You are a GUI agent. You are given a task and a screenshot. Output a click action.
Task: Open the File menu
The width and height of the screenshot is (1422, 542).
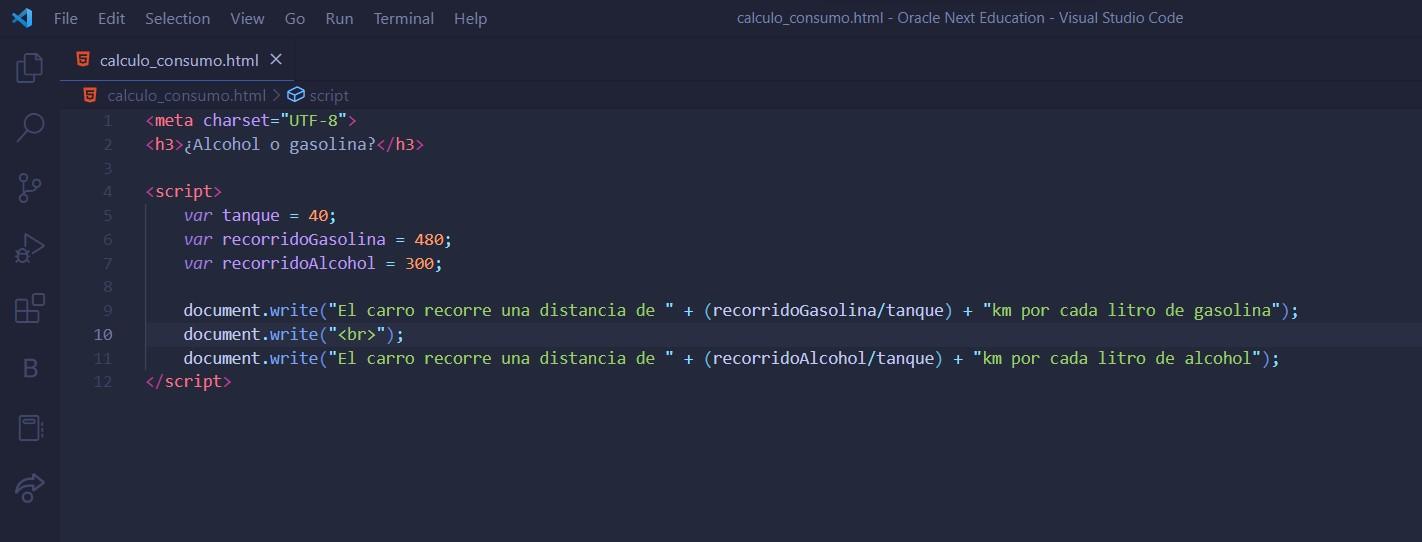click(x=65, y=18)
